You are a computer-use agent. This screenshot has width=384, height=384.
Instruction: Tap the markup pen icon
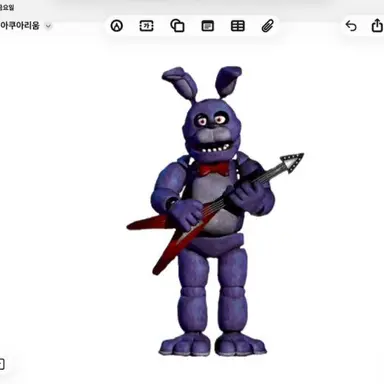(117, 26)
